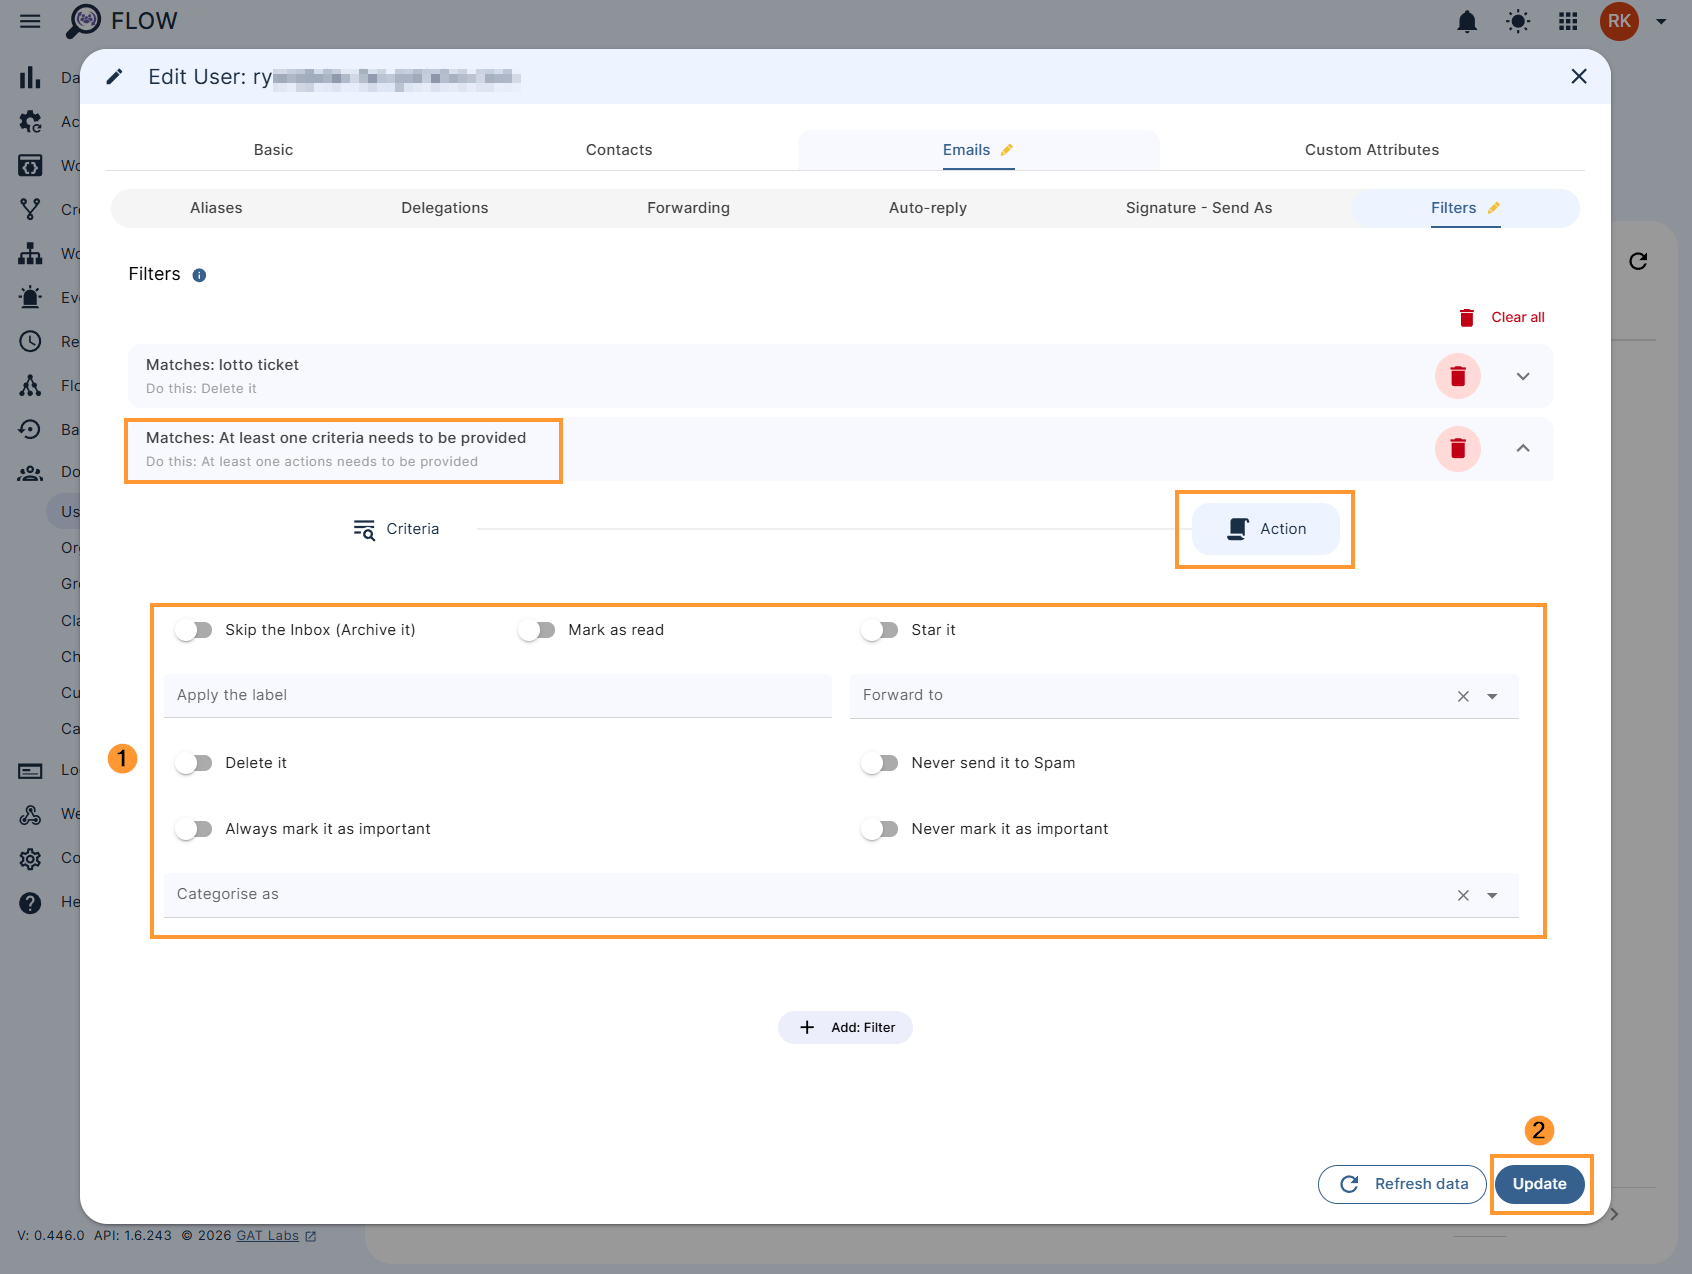
Task: Open the Categorise as dropdown arrow
Action: 1492,895
